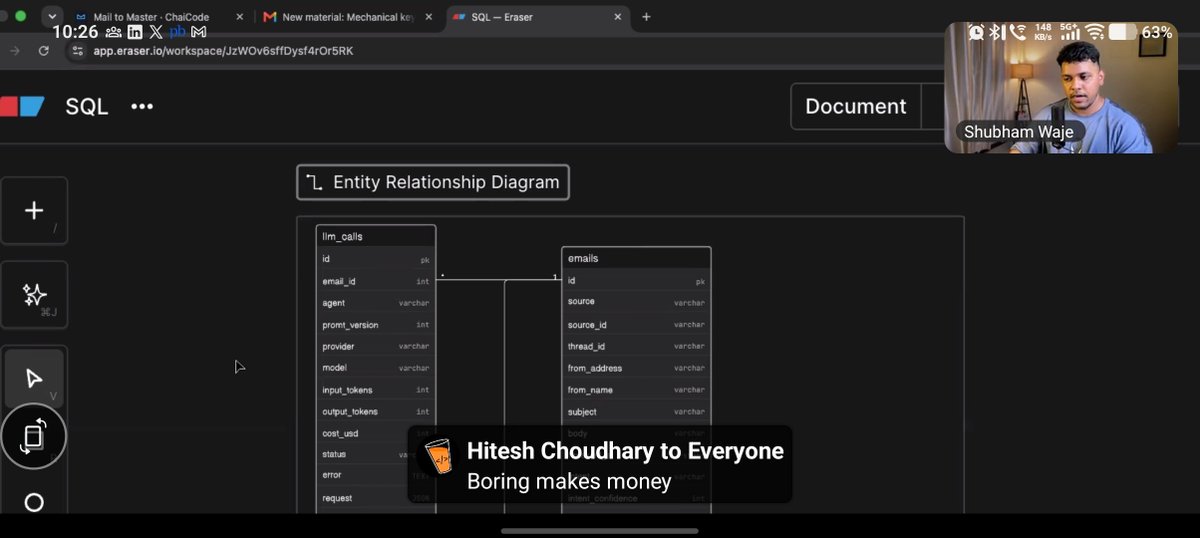Click the output_tokens row
This screenshot has width=1200, height=538.
tap(376, 412)
